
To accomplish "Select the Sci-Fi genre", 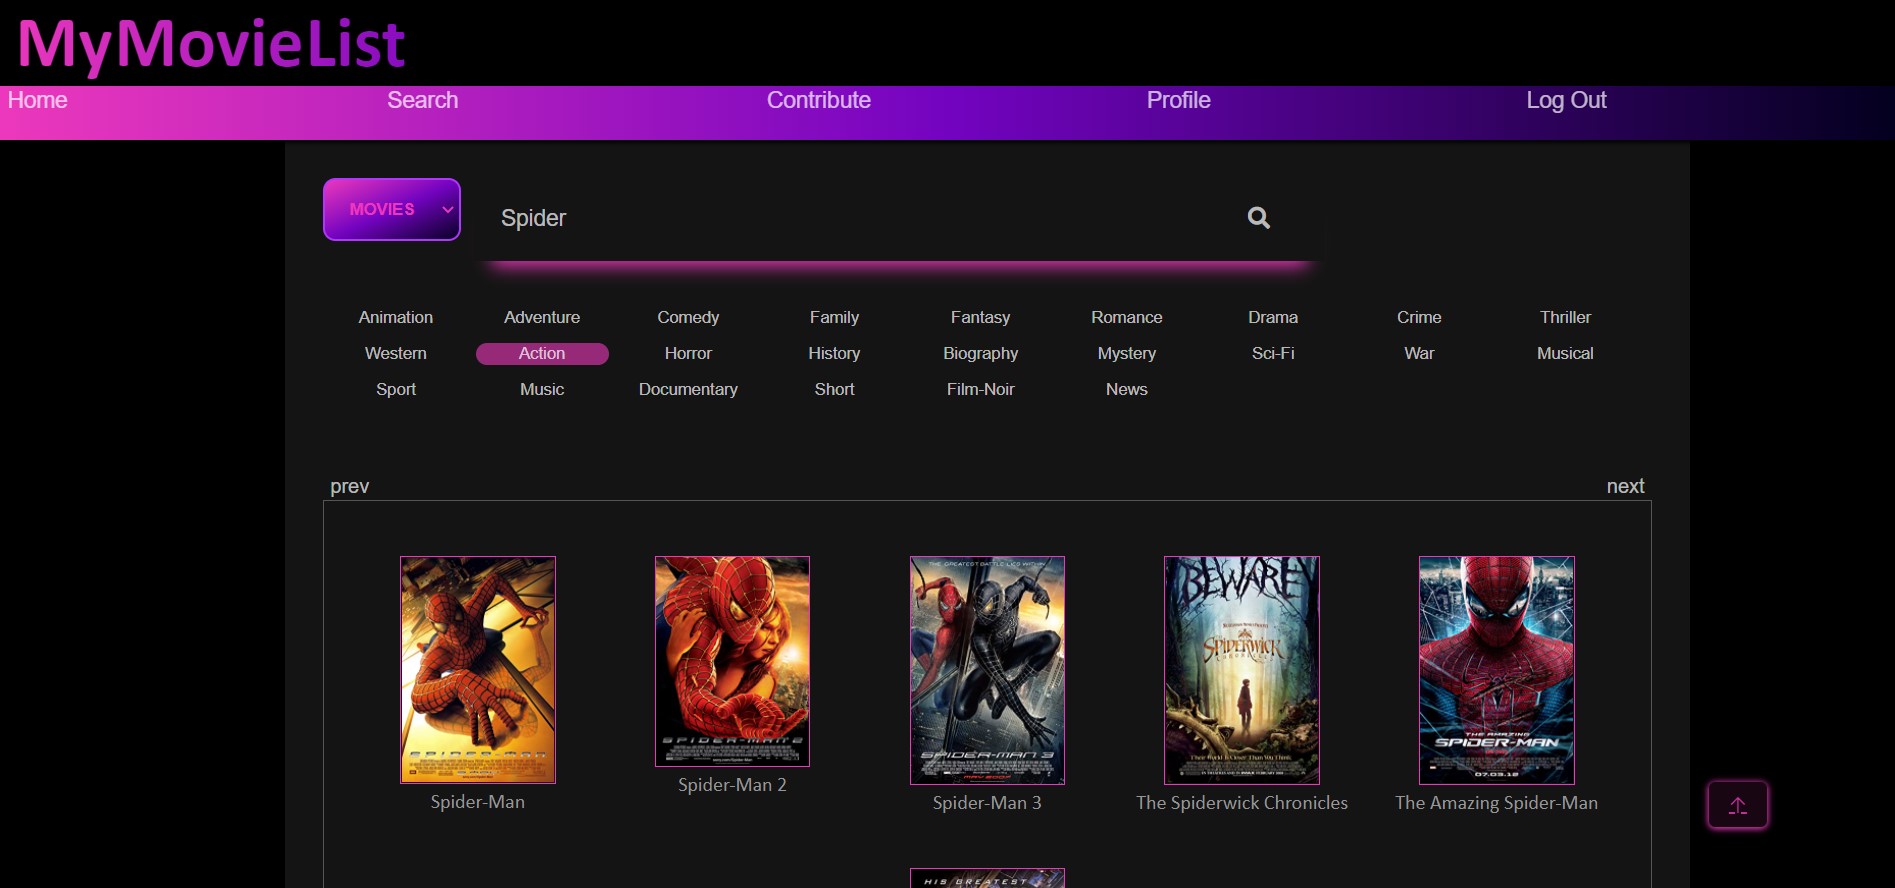I will click(x=1273, y=353).
